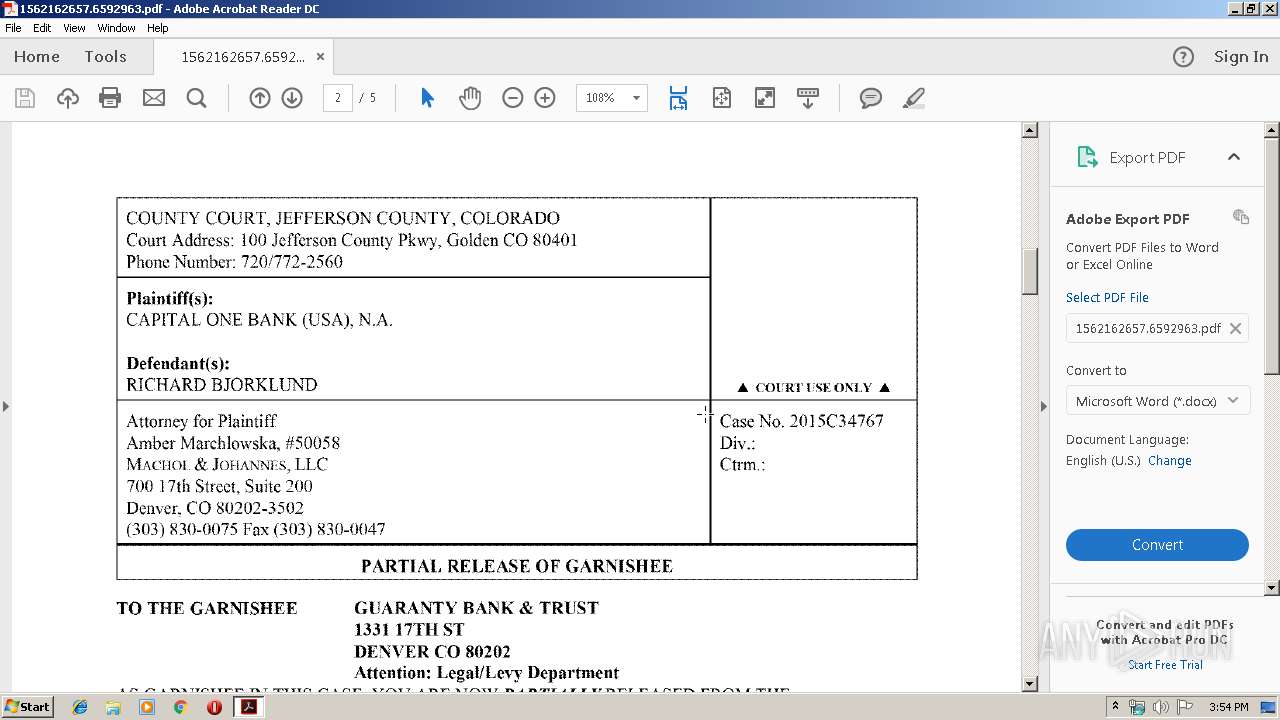The height and width of the screenshot is (720, 1280).
Task: Click Select PDF File link
Action: (x=1107, y=298)
